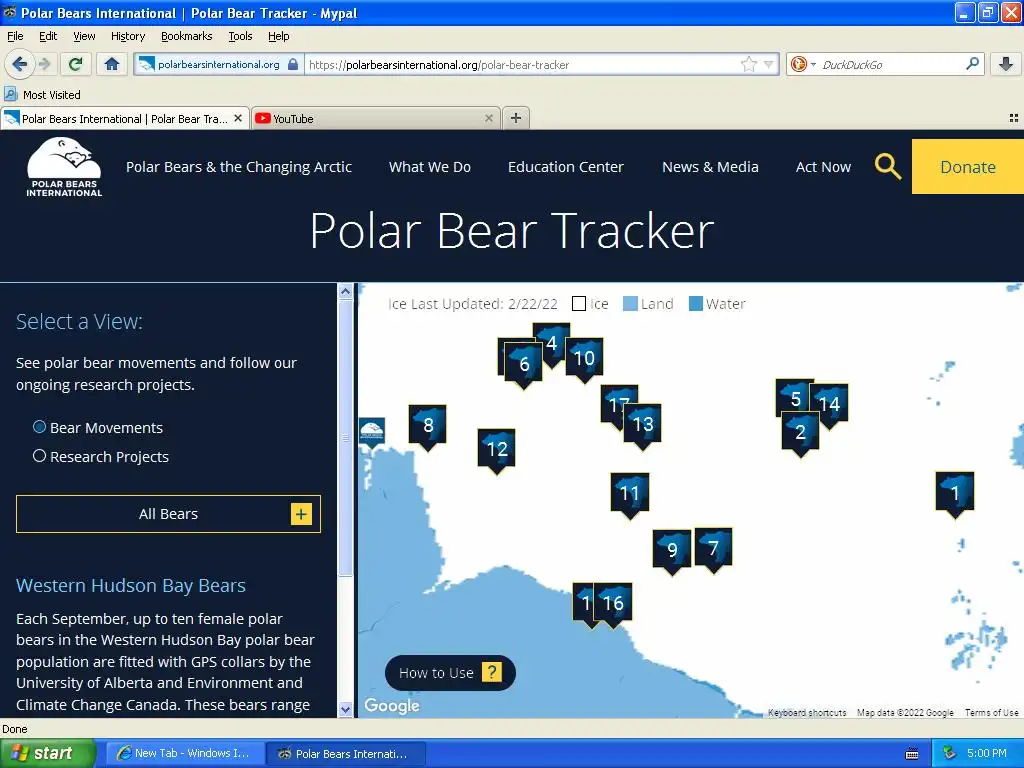Select bear marker number 5 on the map

(794, 396)
